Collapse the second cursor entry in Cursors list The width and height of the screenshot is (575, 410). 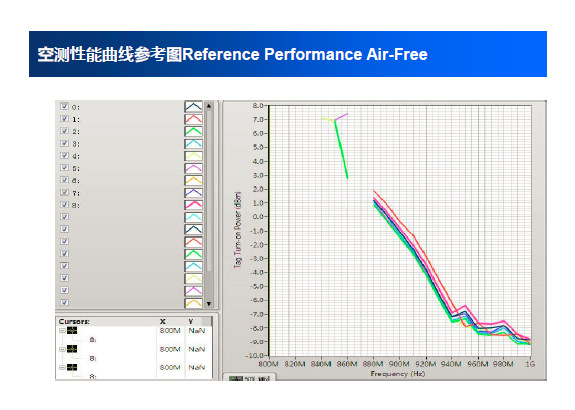pyautogui.click(x=62, y=349)
